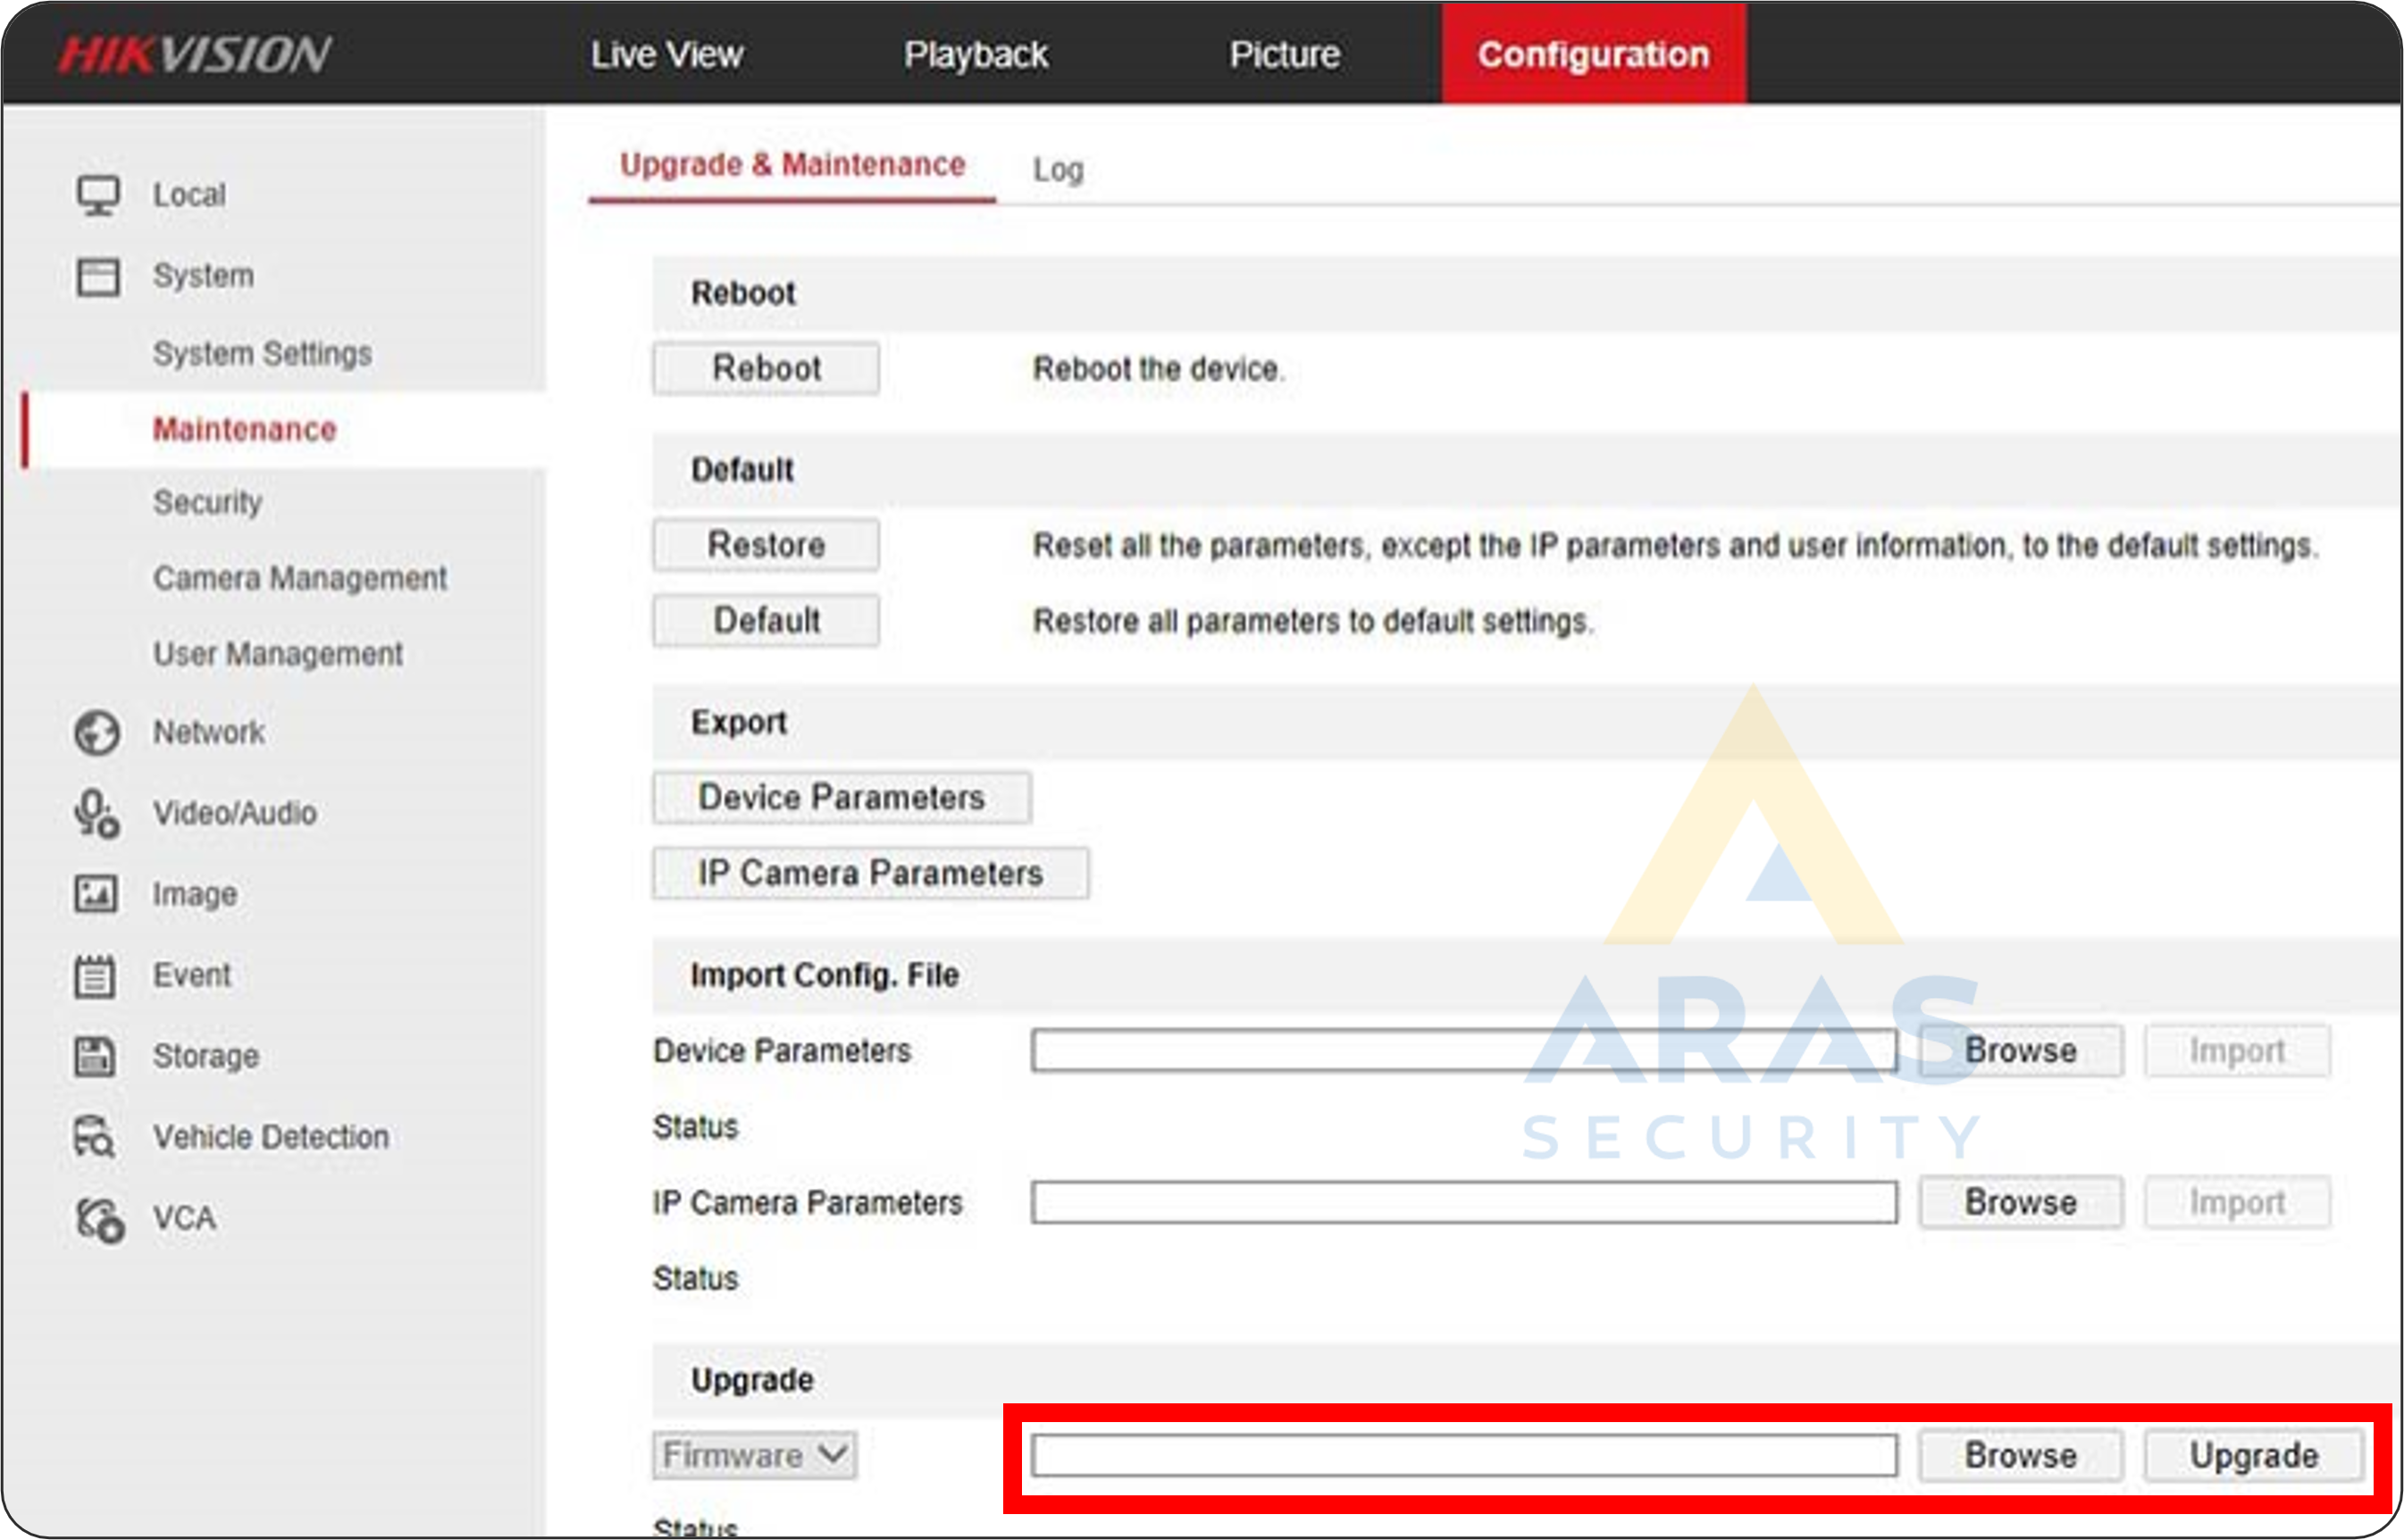Click the VCA icon

click(99, 1219)
